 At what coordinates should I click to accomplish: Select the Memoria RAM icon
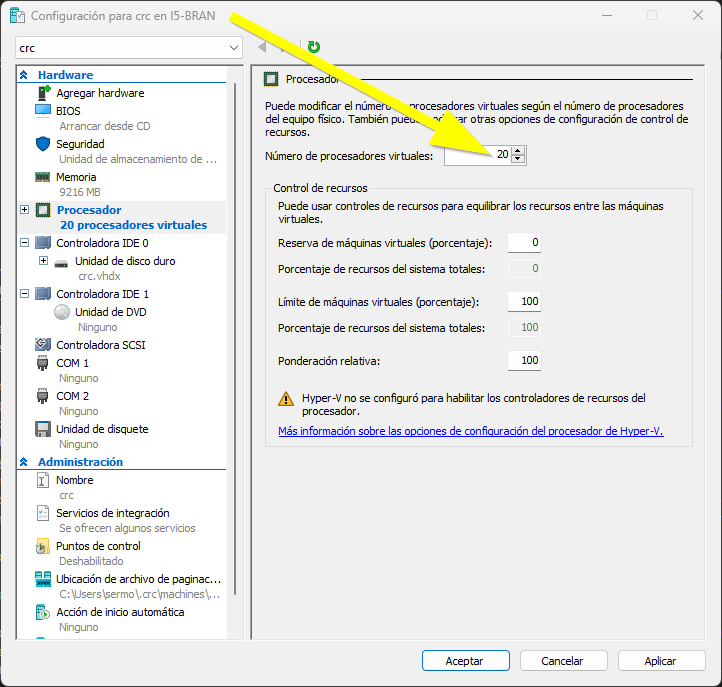(43, 177)
